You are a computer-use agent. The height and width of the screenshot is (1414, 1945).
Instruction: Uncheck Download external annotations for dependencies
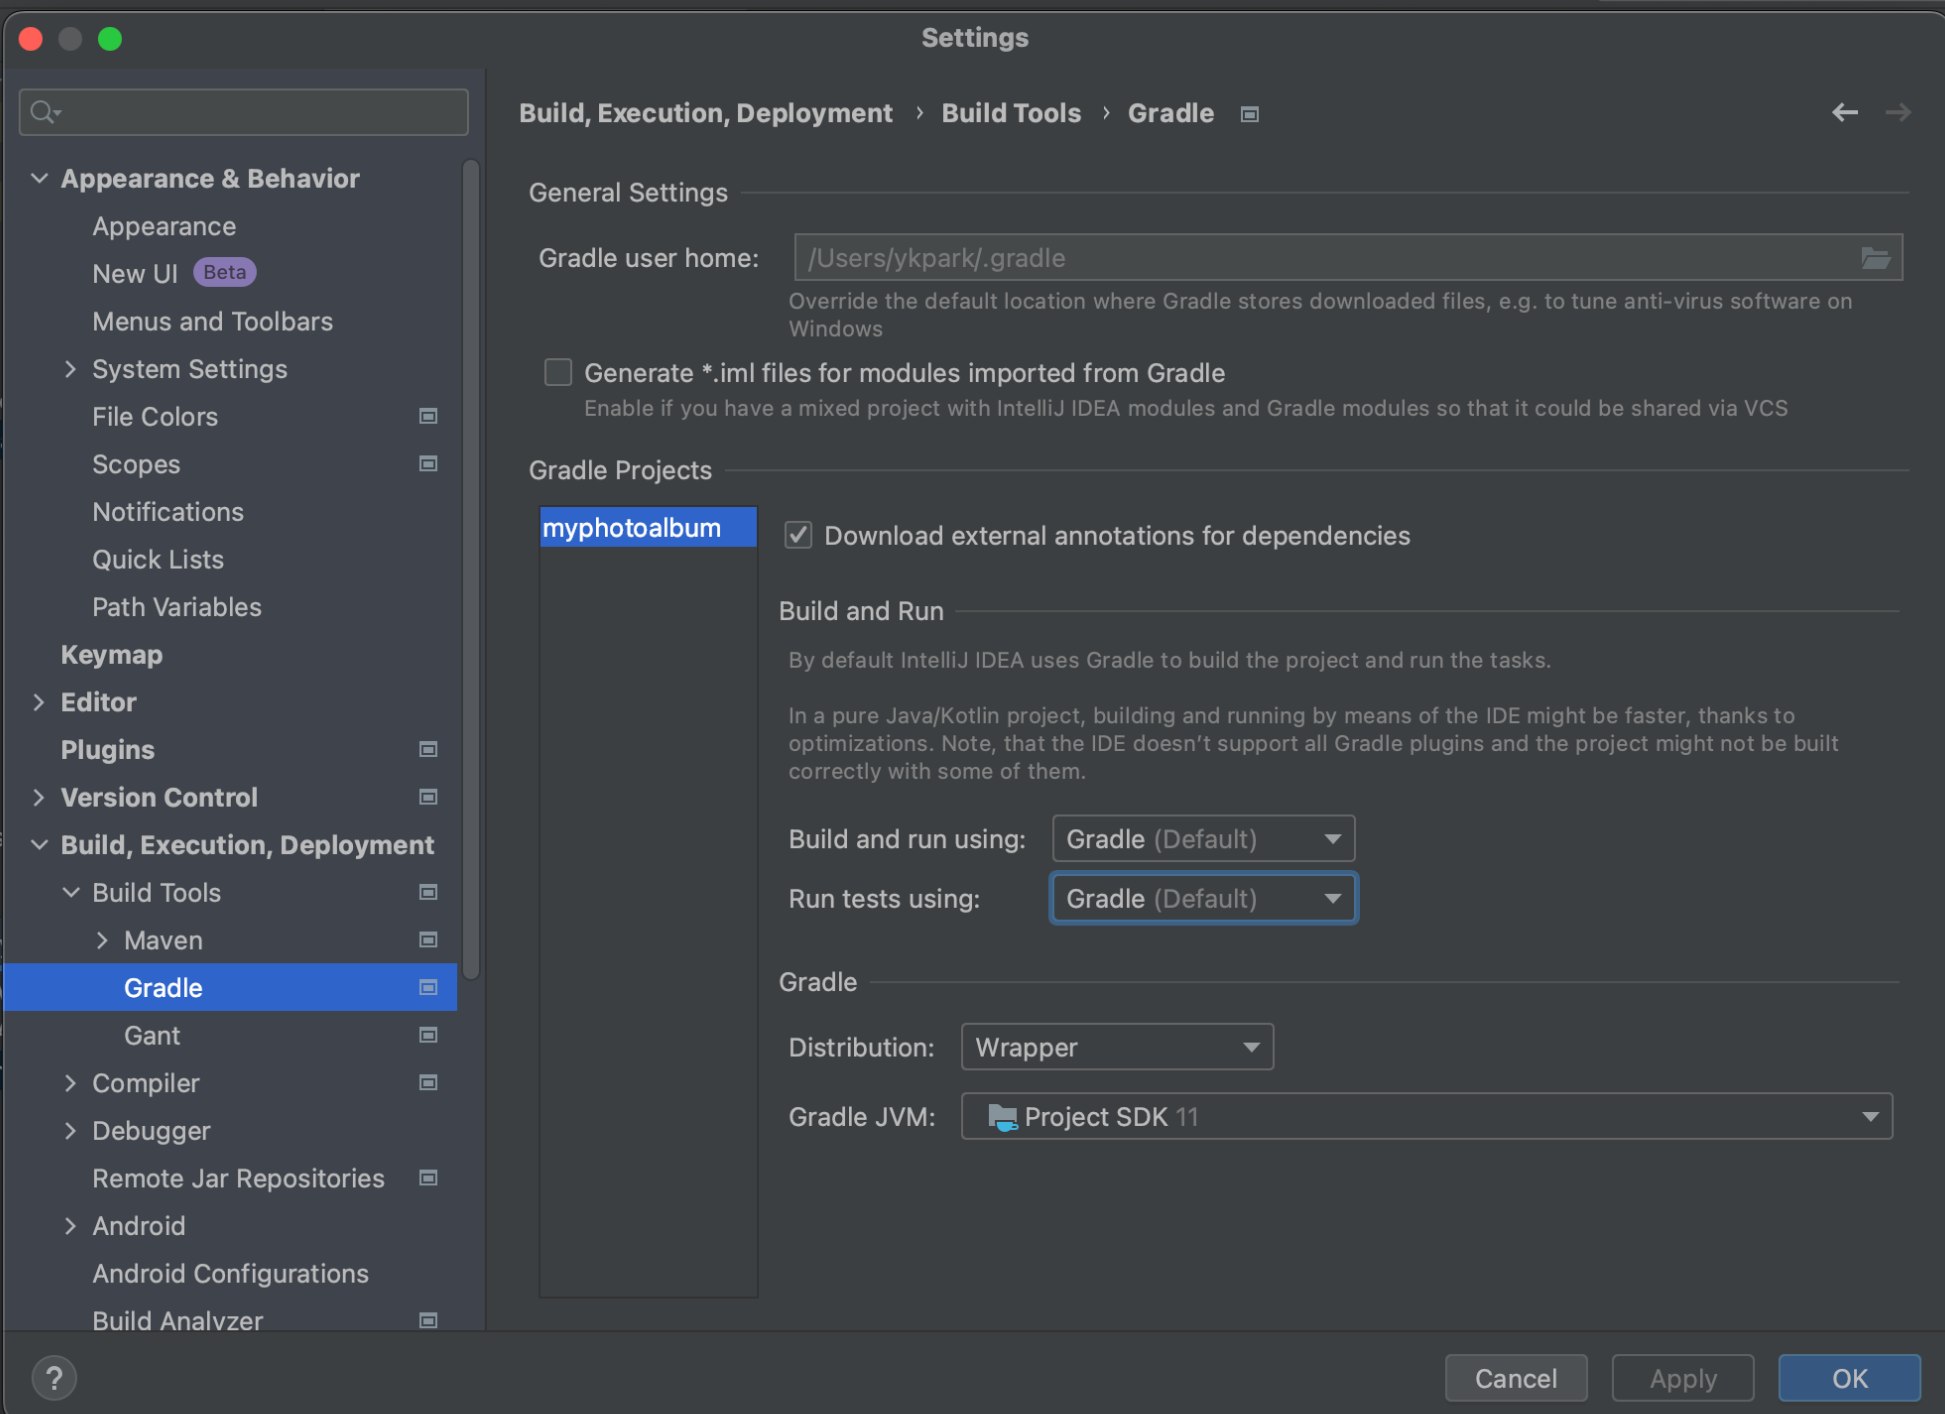(798, 535)
